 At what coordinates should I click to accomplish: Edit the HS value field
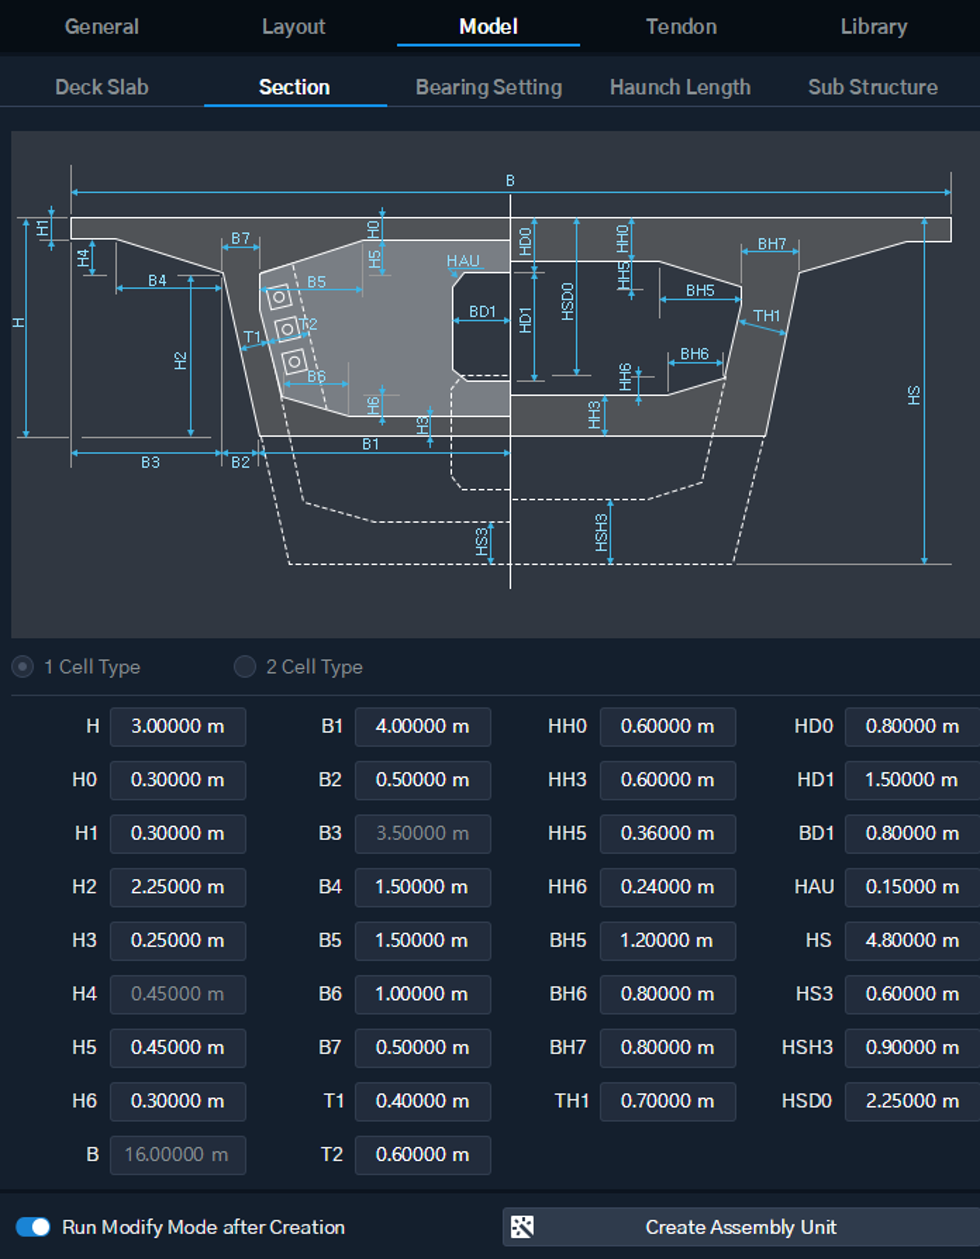click(912, 940)
